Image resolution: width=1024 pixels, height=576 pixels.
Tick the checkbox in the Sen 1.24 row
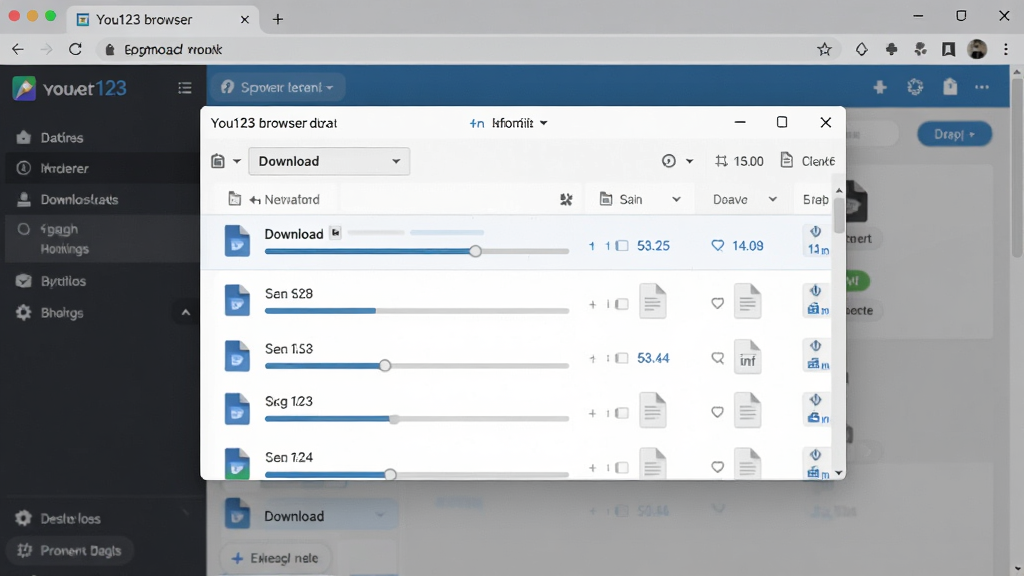[622, 468]
